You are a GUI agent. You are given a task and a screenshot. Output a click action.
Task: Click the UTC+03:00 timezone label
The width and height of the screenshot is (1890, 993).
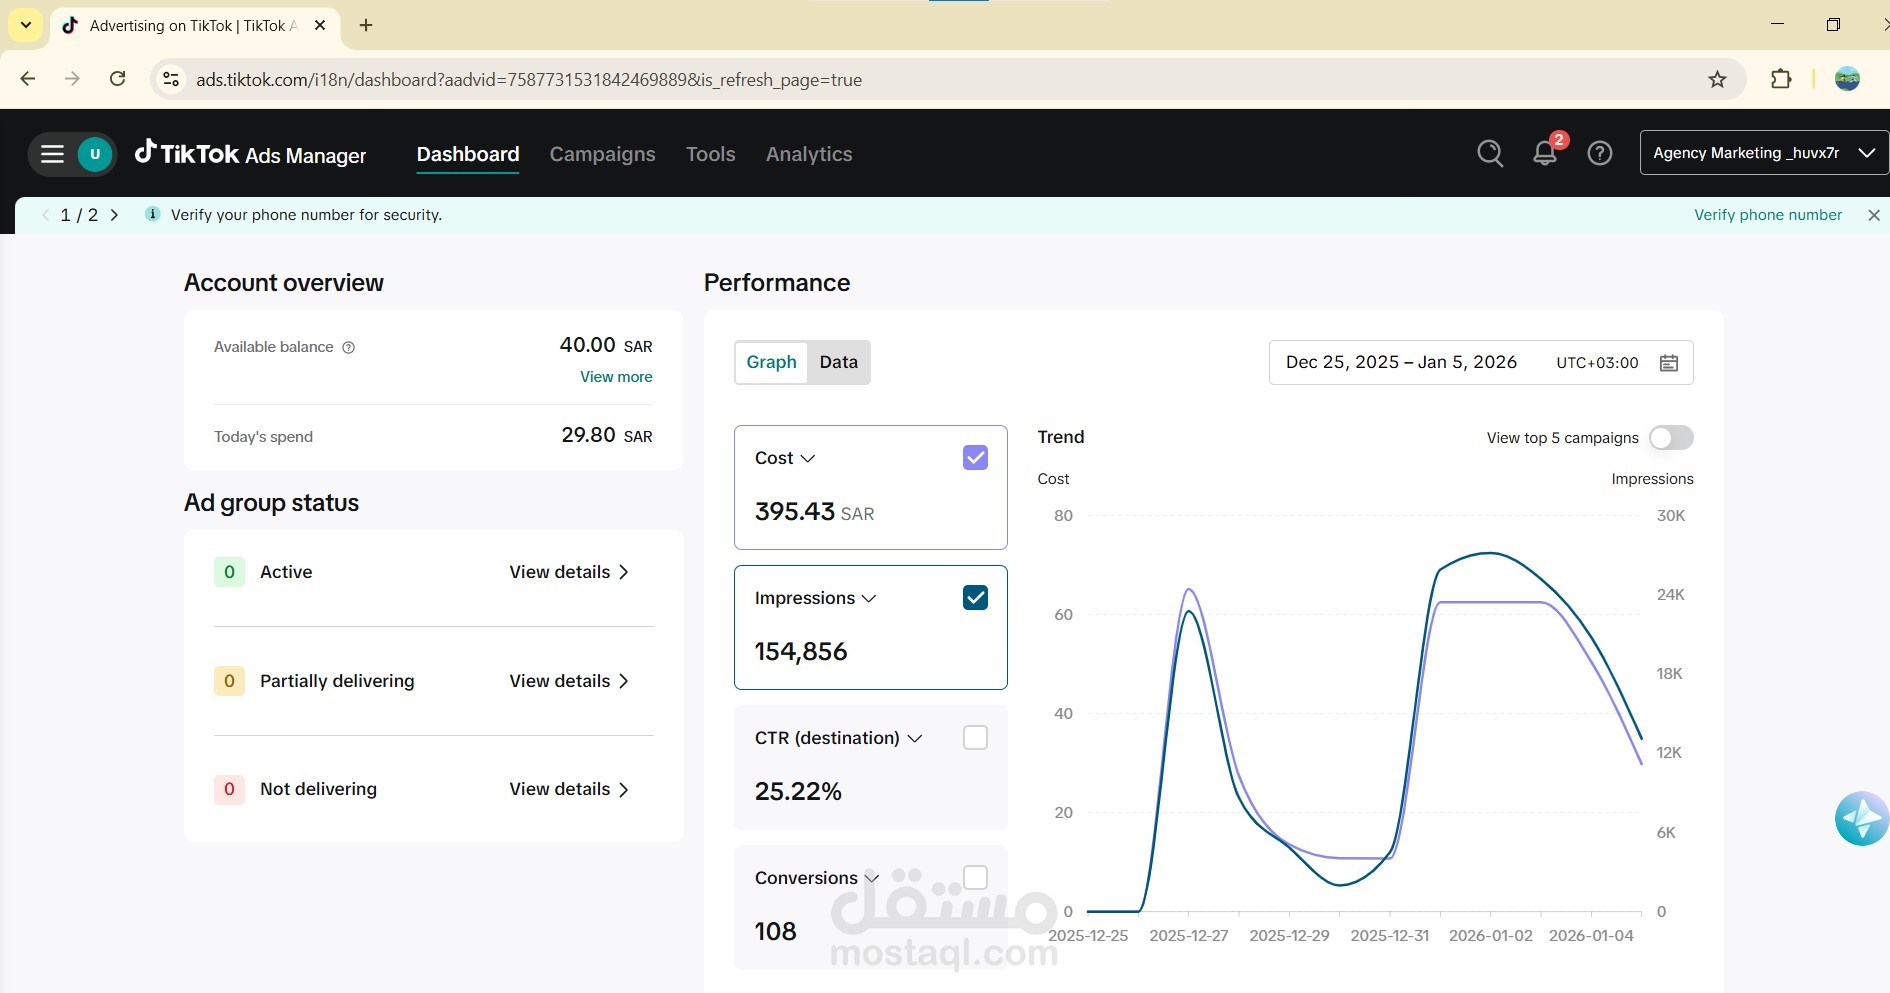coord(1597,363)
